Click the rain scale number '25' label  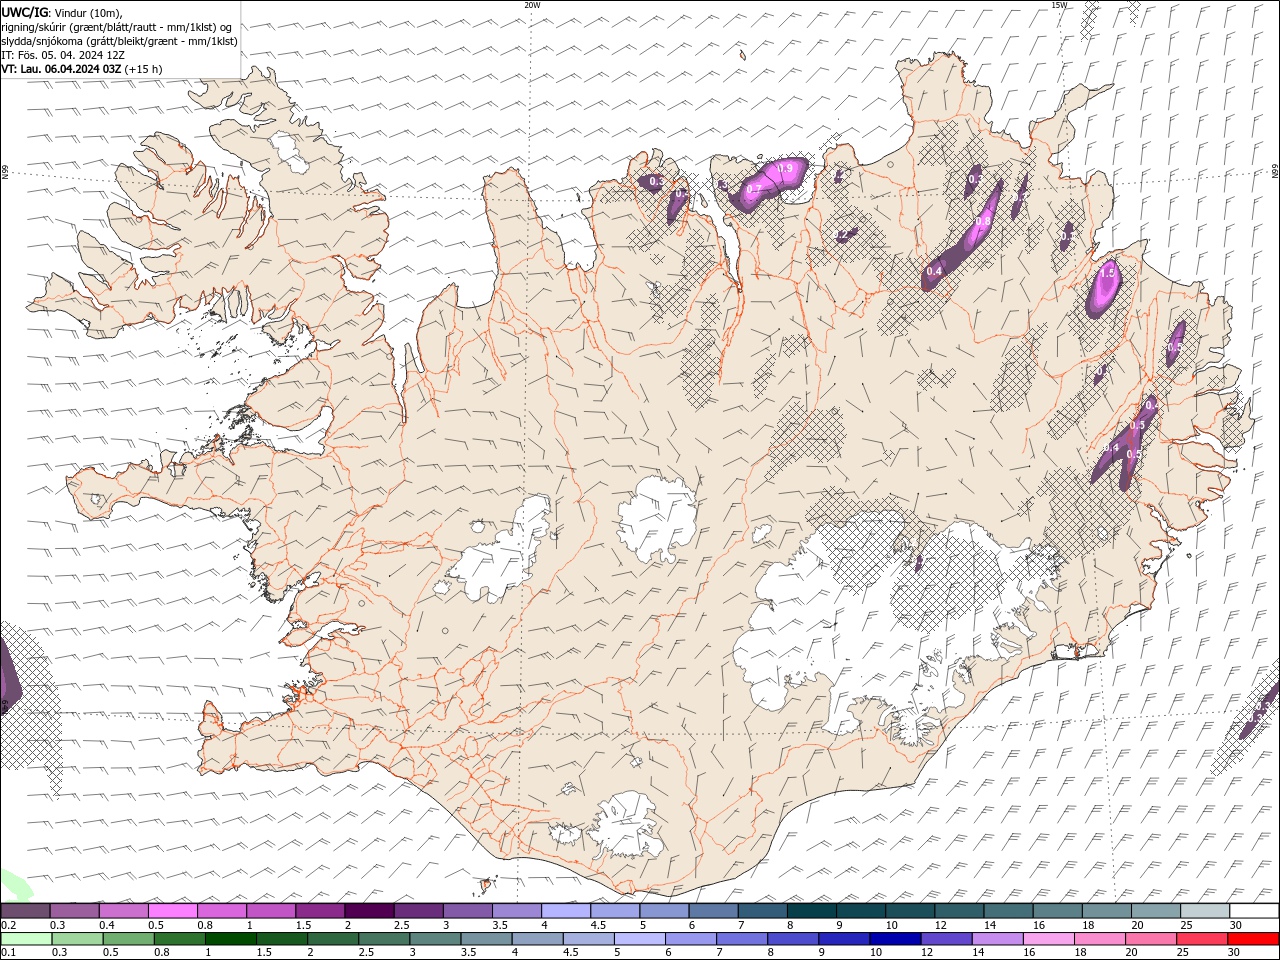pyautogui.click(x=1185, y=952)
